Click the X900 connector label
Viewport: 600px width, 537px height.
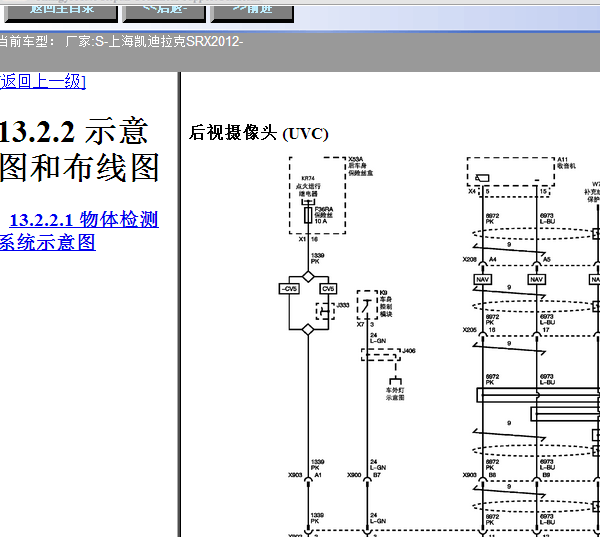click(354, 475)
